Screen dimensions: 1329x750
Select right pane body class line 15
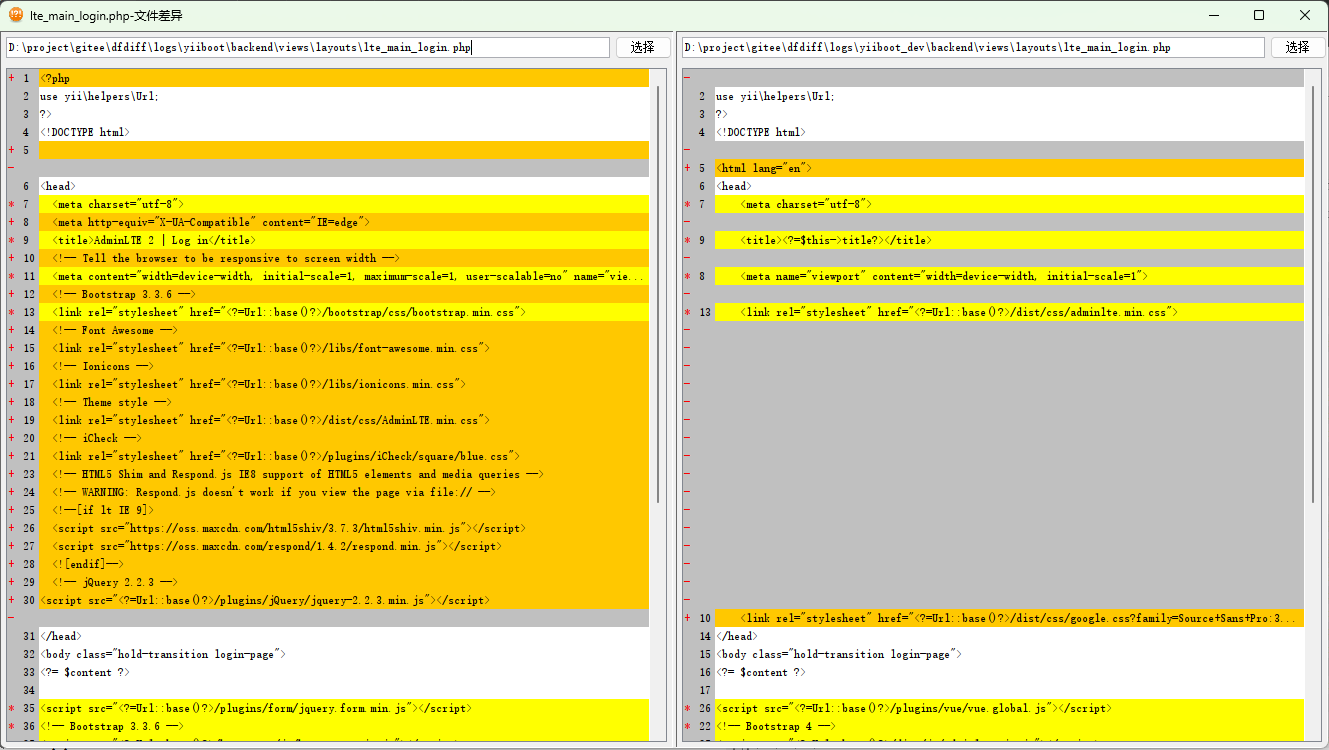(x=1009, y=654)
